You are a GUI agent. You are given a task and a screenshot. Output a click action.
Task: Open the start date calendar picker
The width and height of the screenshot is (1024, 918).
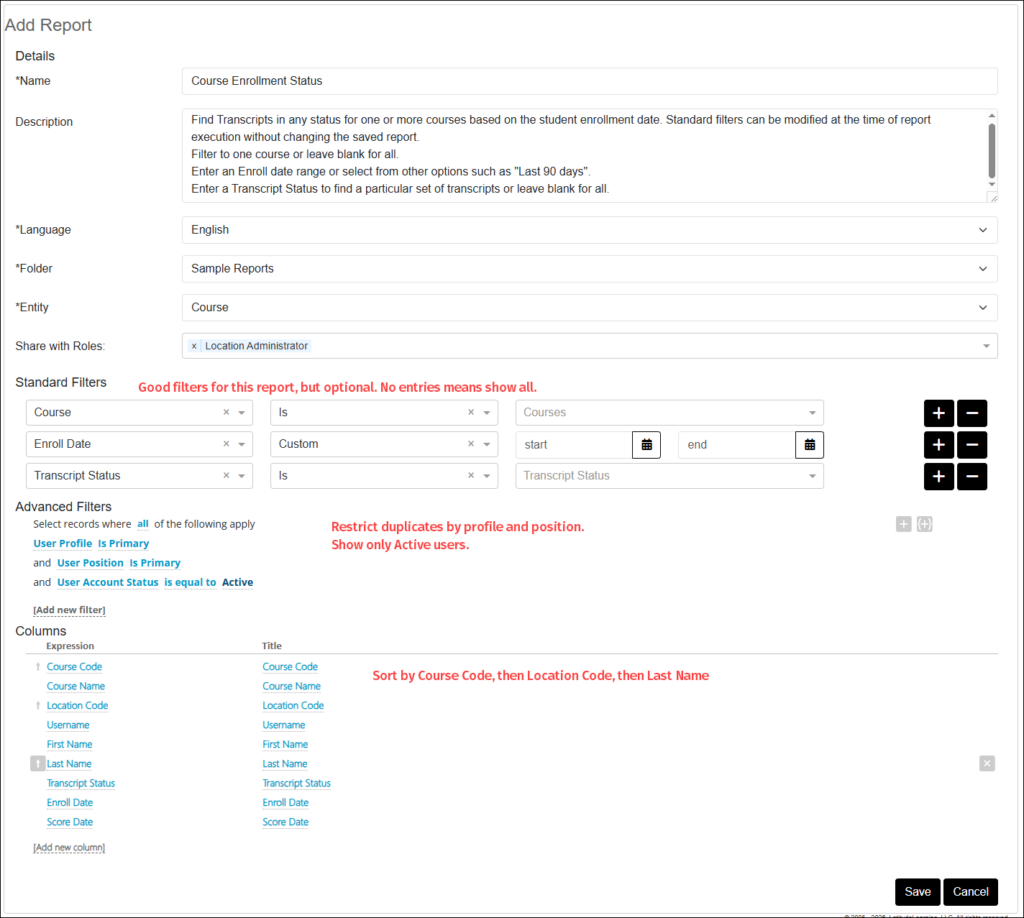(x=646, y=445)
